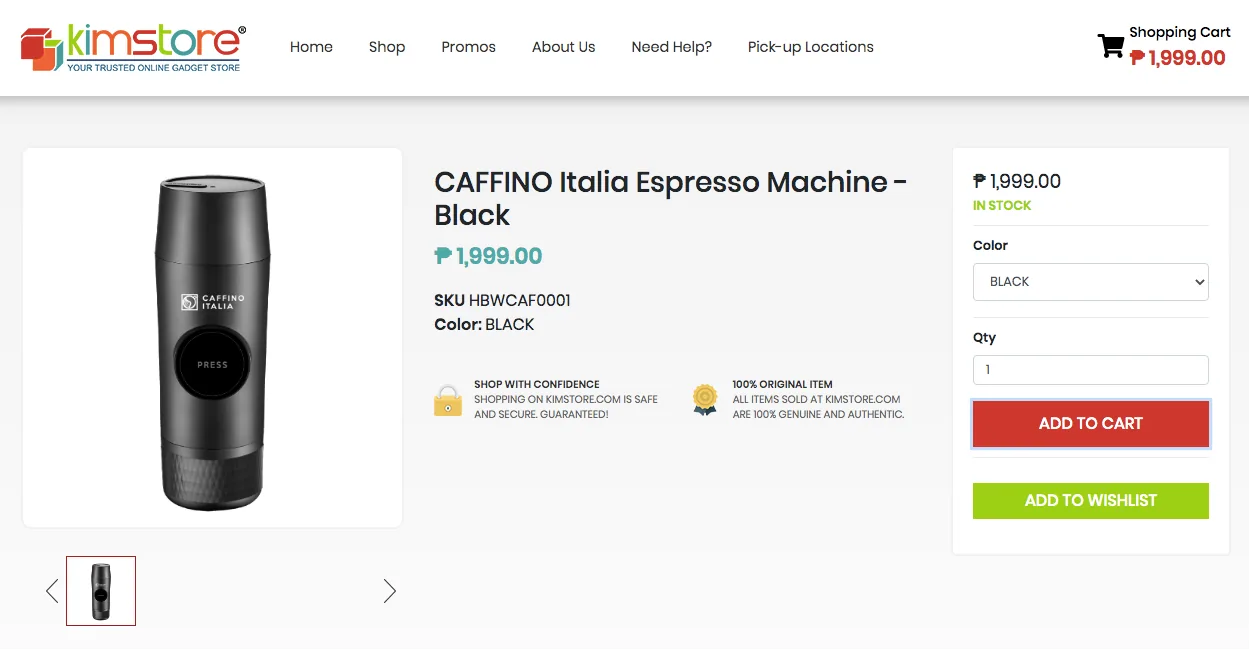Select the espresso machine thumbnail
Viewport: 1249px width, 649px height.
(x=101, y=591)
